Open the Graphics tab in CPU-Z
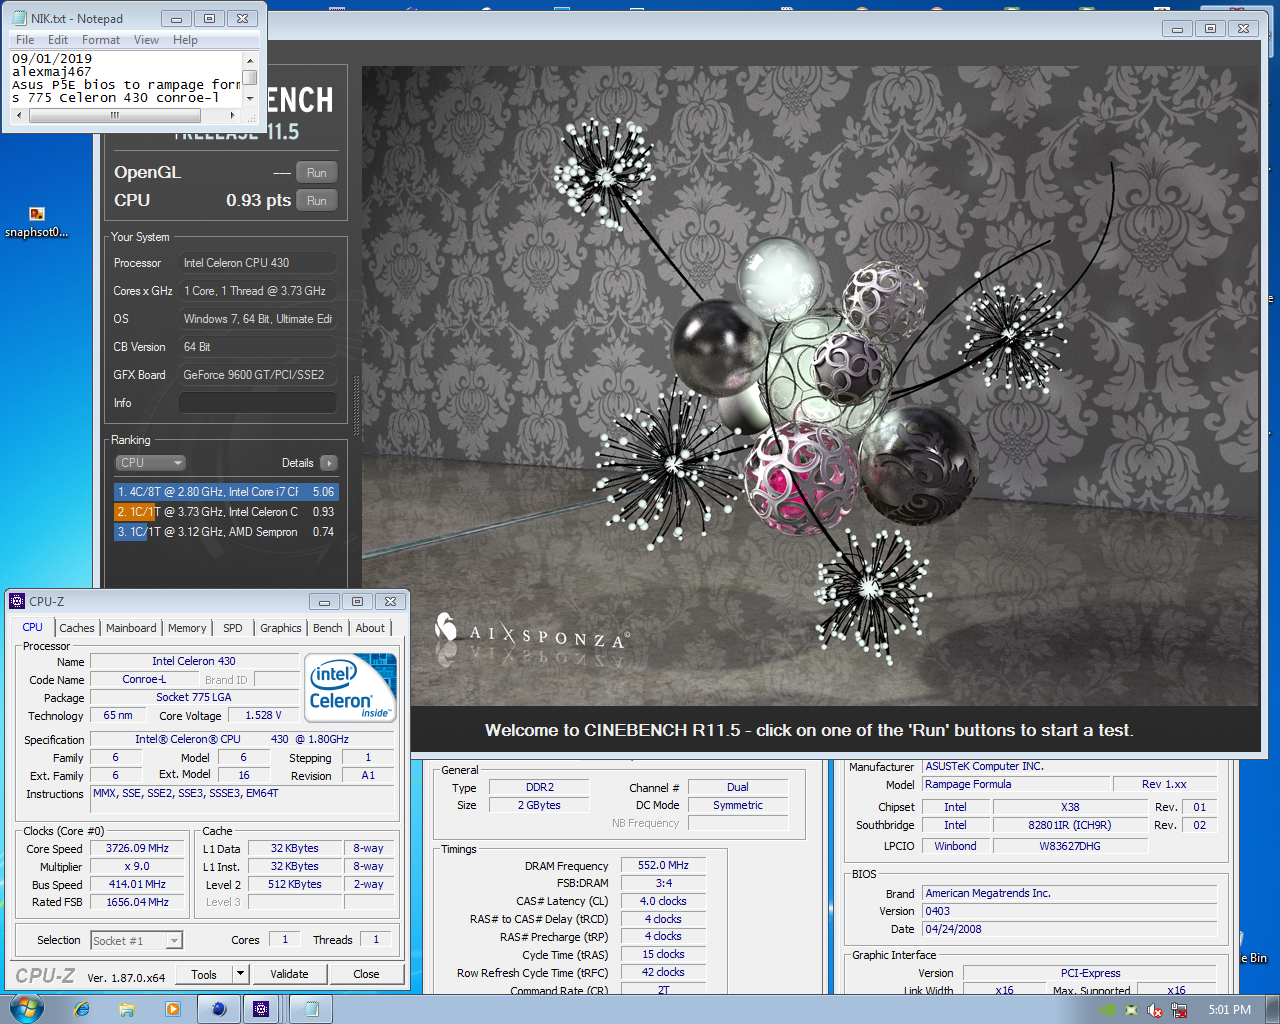 (x=281, y=628)
